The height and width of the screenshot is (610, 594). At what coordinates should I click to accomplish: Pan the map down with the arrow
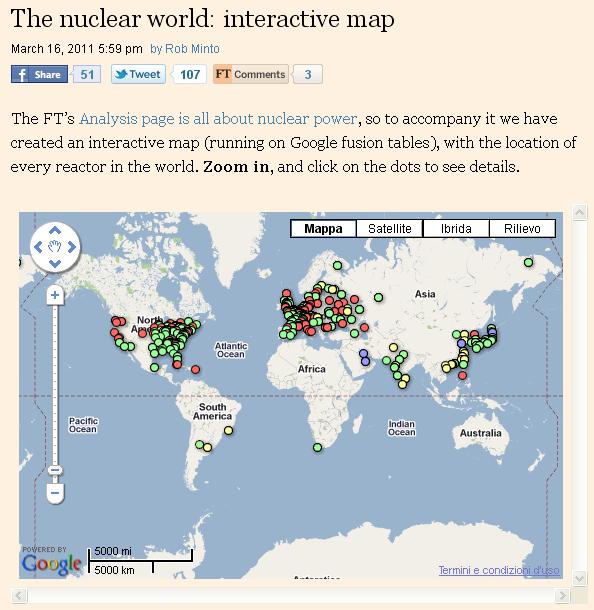pyautogui.click(x=55, y=264)
